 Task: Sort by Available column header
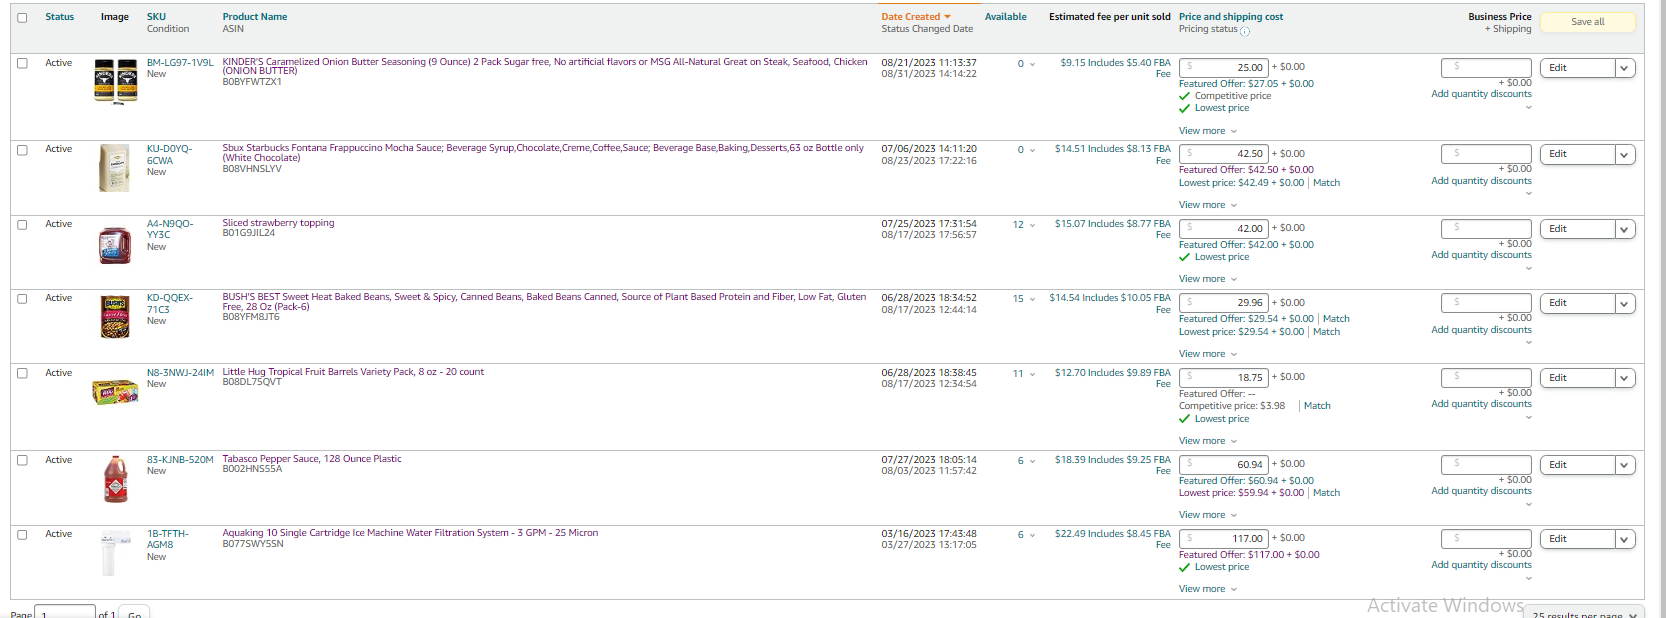1005,17
